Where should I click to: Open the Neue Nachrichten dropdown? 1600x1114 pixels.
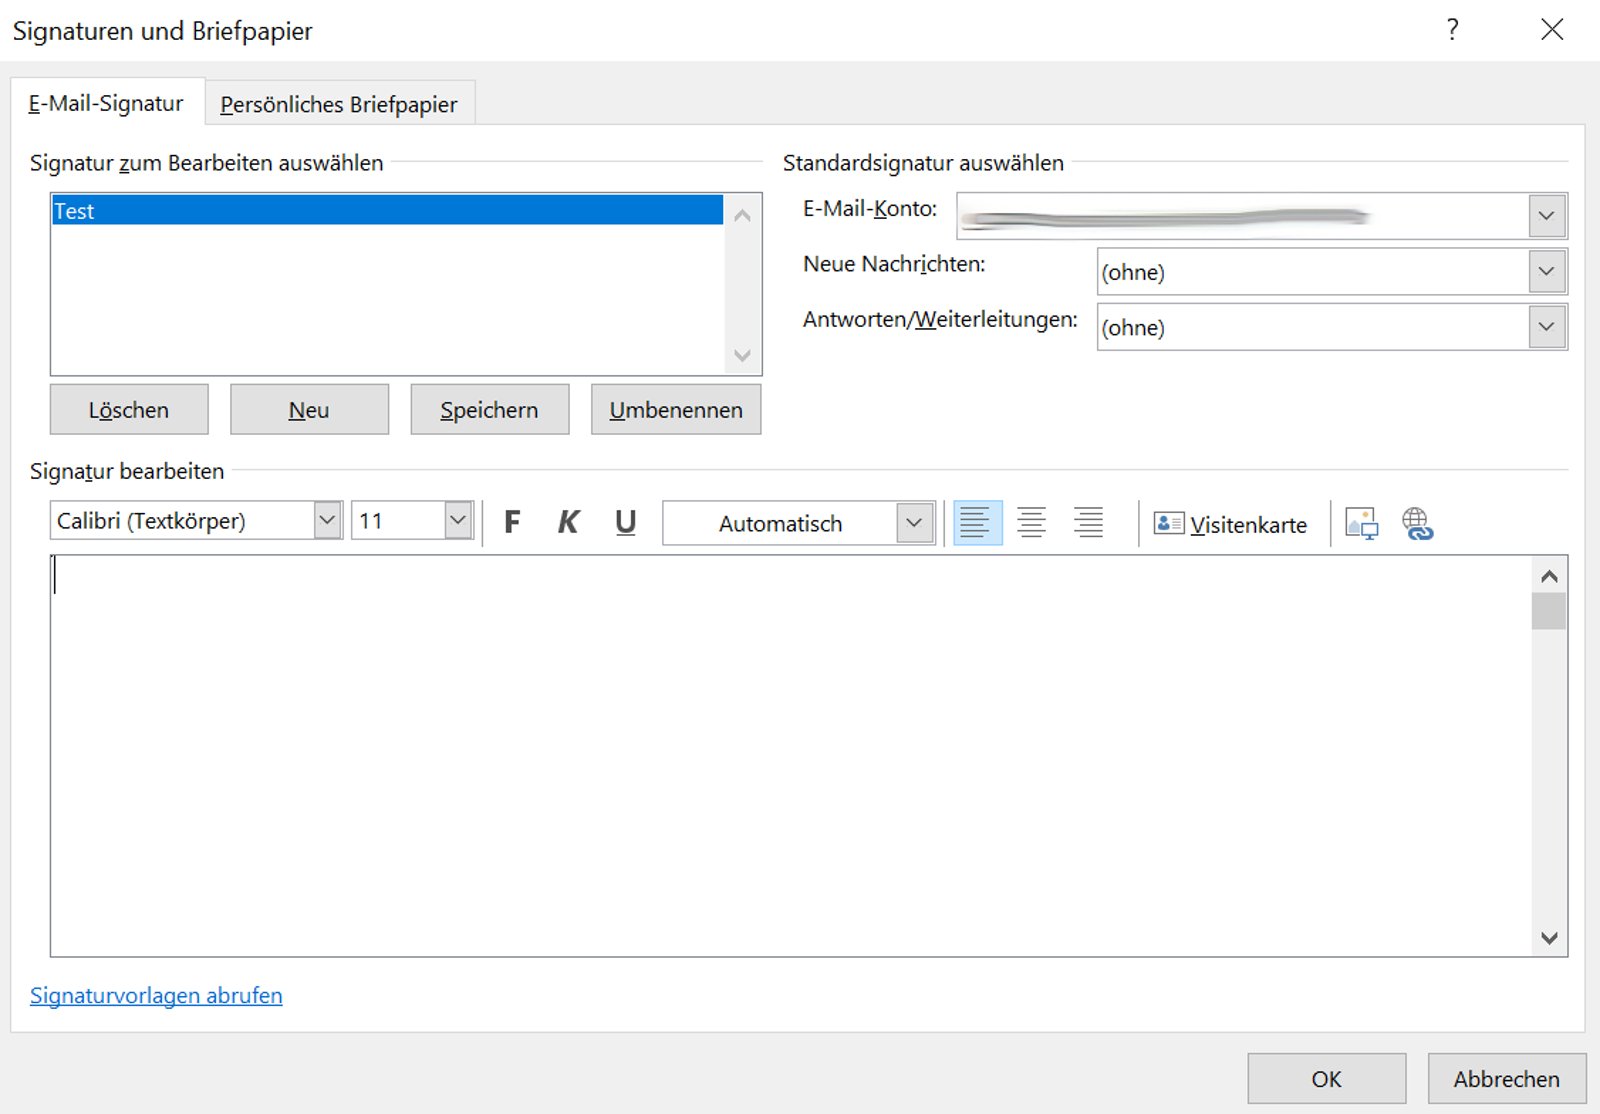pos(1546,271)
